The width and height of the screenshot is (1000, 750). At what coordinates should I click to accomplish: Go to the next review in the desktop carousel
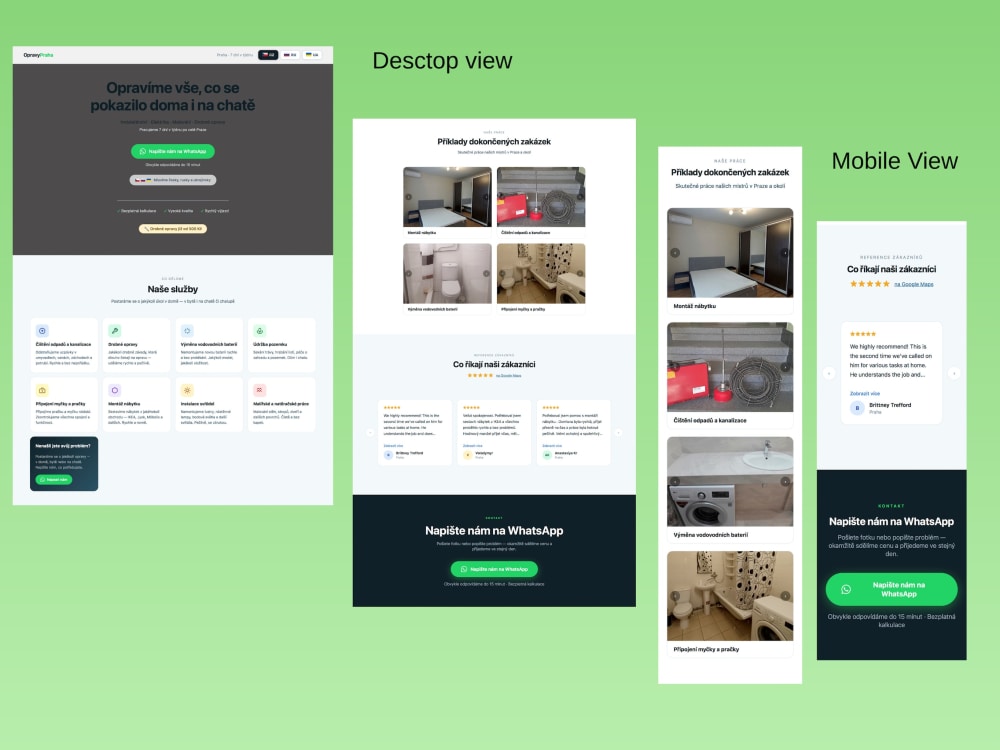click(x=618, y=432)
